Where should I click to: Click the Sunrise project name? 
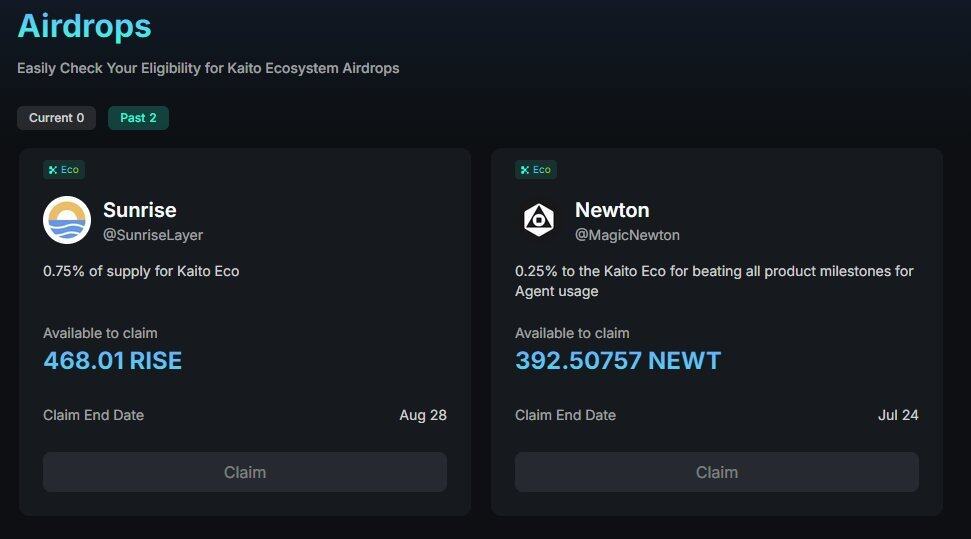140,210
